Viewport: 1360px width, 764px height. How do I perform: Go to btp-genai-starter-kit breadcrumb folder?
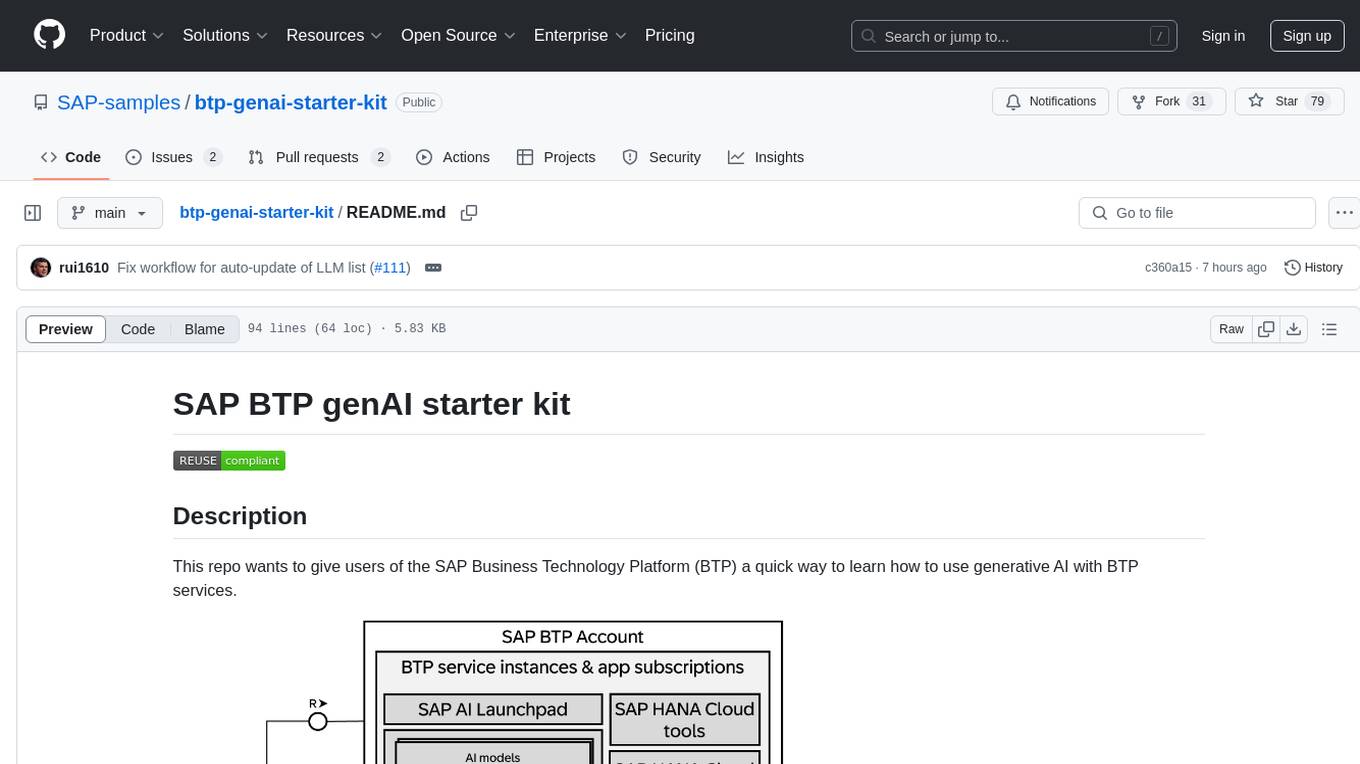coord(256,213)
